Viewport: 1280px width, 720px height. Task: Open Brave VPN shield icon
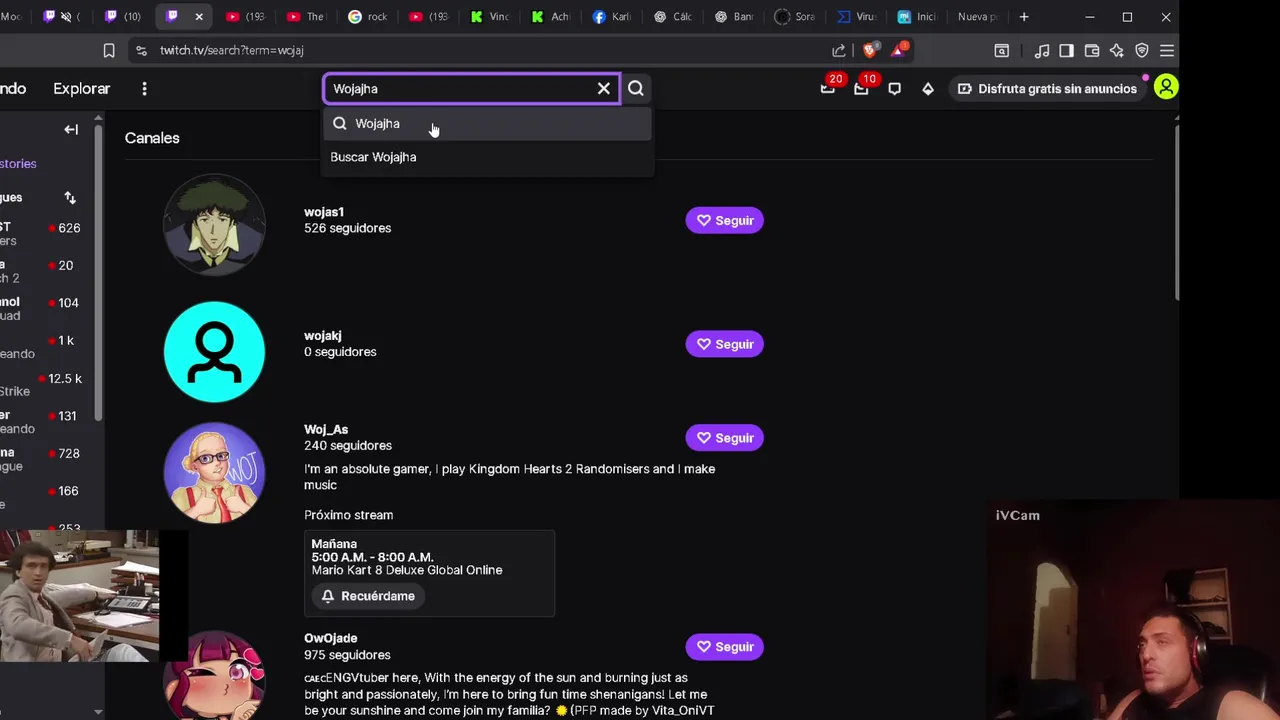1142,50
